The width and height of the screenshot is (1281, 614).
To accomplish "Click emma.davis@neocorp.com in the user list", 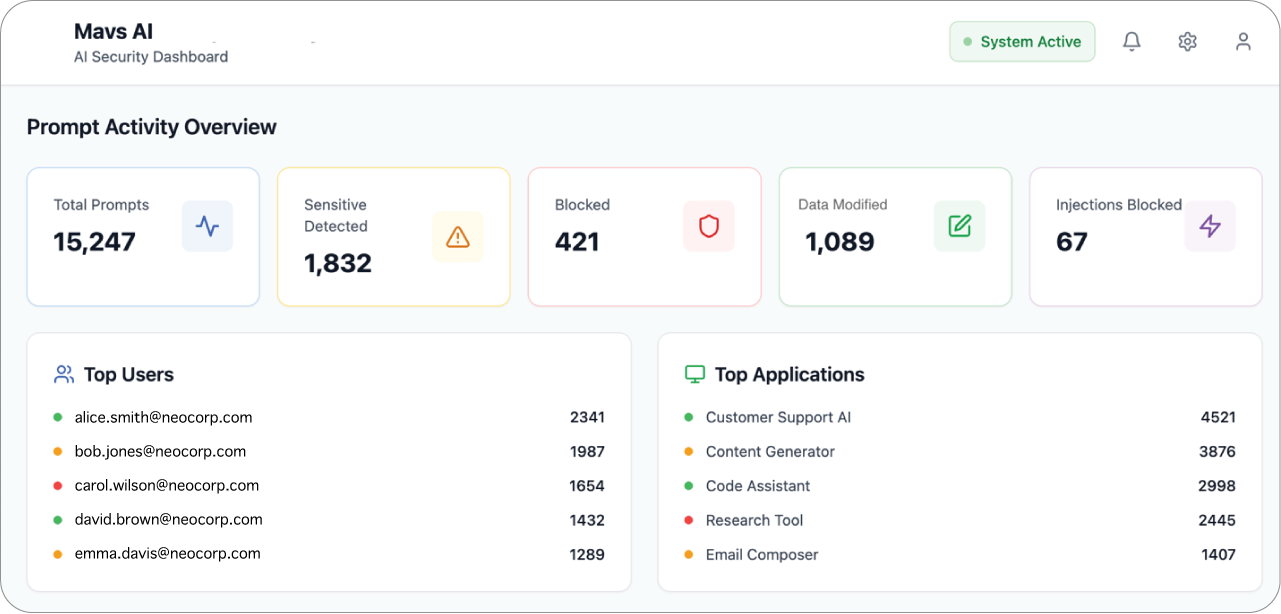I will click(167, 554).
